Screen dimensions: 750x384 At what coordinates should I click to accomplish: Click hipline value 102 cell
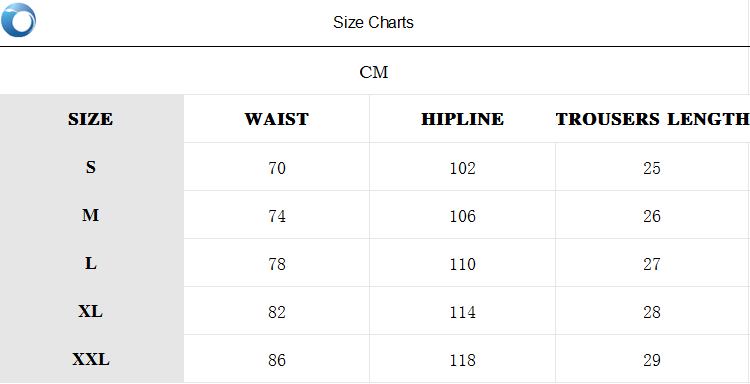coord(463,168)
